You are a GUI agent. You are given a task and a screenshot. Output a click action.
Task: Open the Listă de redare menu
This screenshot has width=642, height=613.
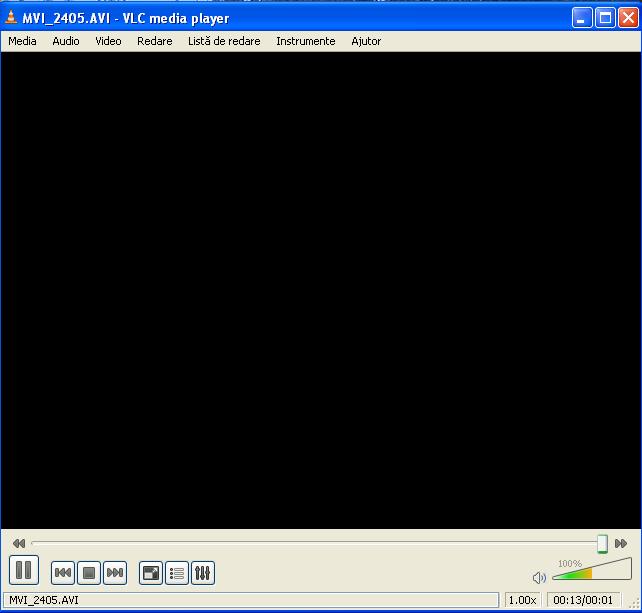224,41
